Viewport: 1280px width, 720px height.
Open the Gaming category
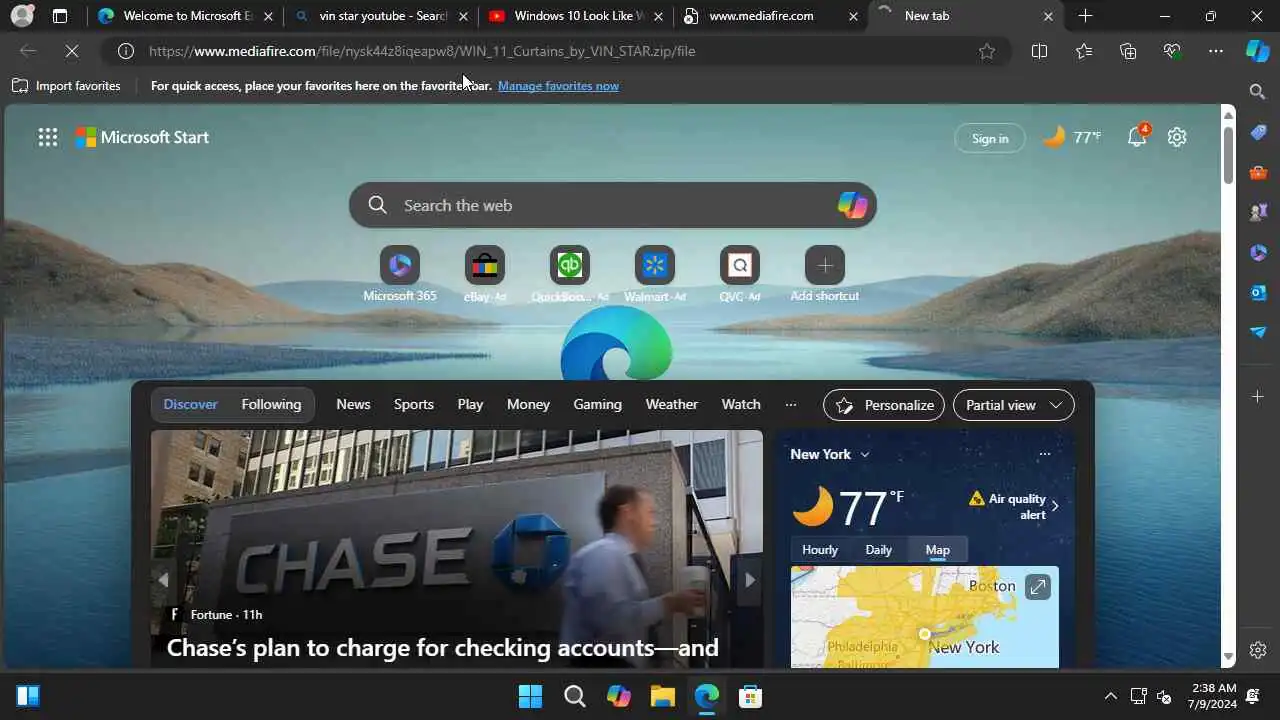(597, 404)
